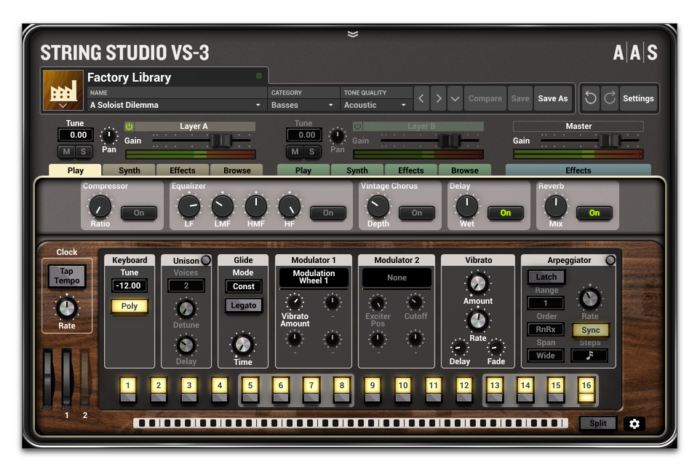Click the redo arrow icon
The width and height of the screenshot is (700, 472).
pos(609,98)
